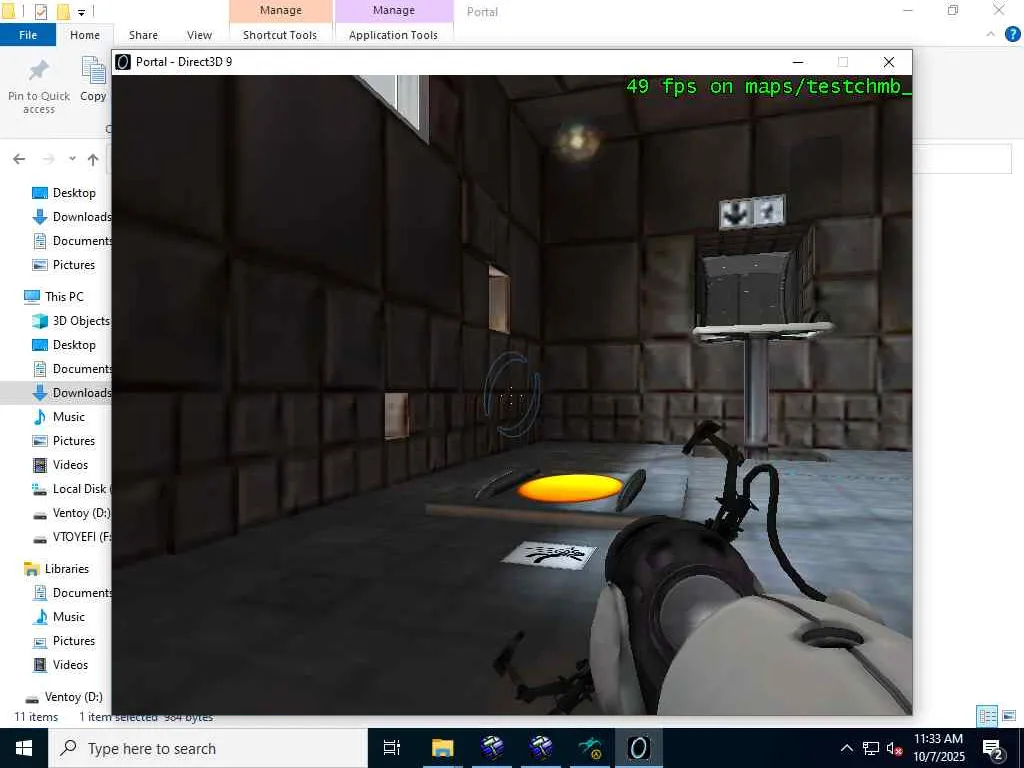Image resolution: width=1024 pixels, height=768 pixels.
Task: Open the View ribbon tab
Action: pos(199,35)
